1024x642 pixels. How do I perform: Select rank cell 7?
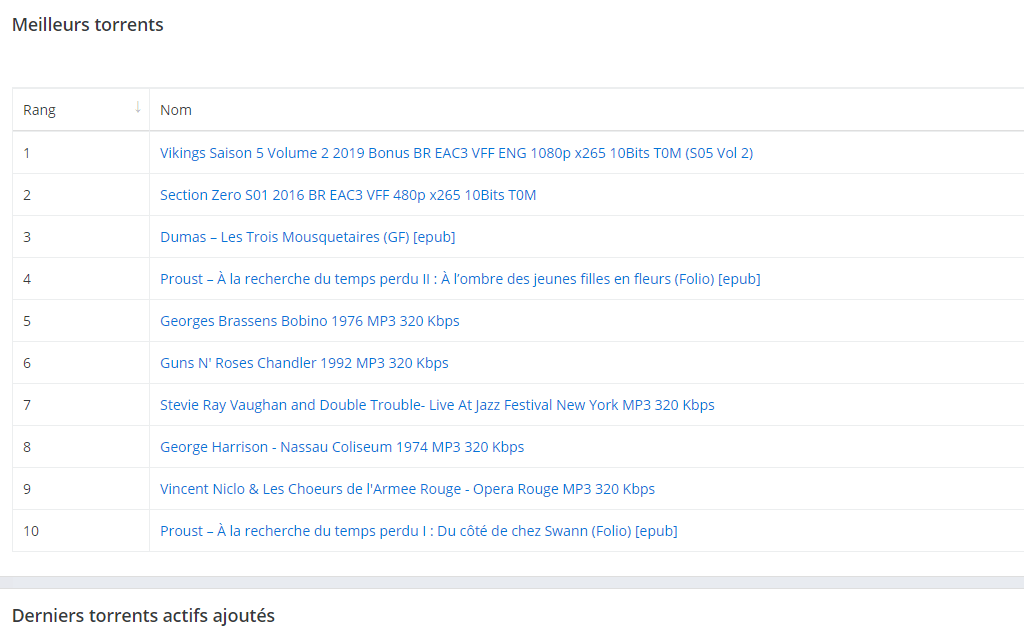[81, 405]
